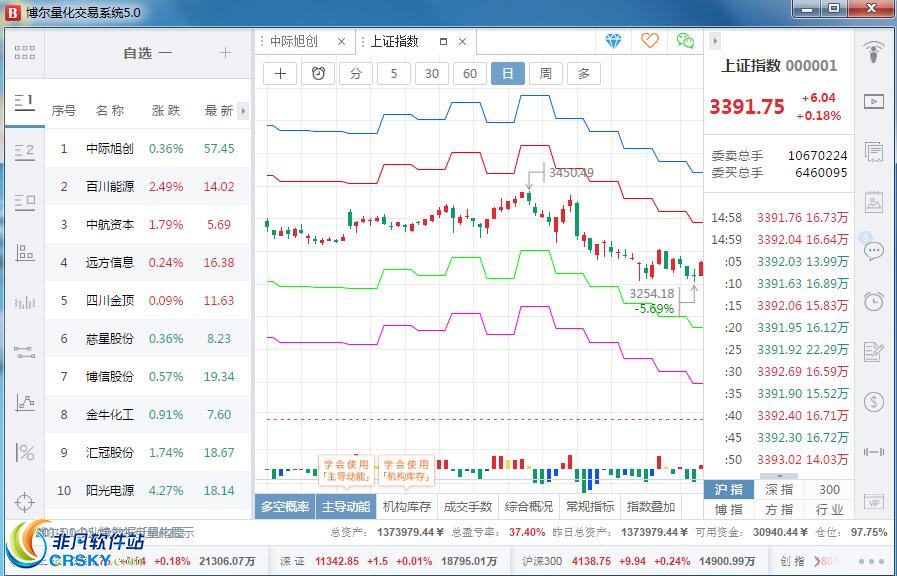Viewport: 897px width, 576px height.
Task: Expand columns arrow next to 最新 header
Action: 243,111
